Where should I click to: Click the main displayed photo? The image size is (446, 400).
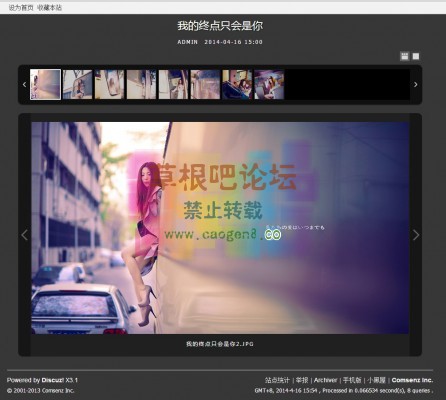tap(220, 228)
